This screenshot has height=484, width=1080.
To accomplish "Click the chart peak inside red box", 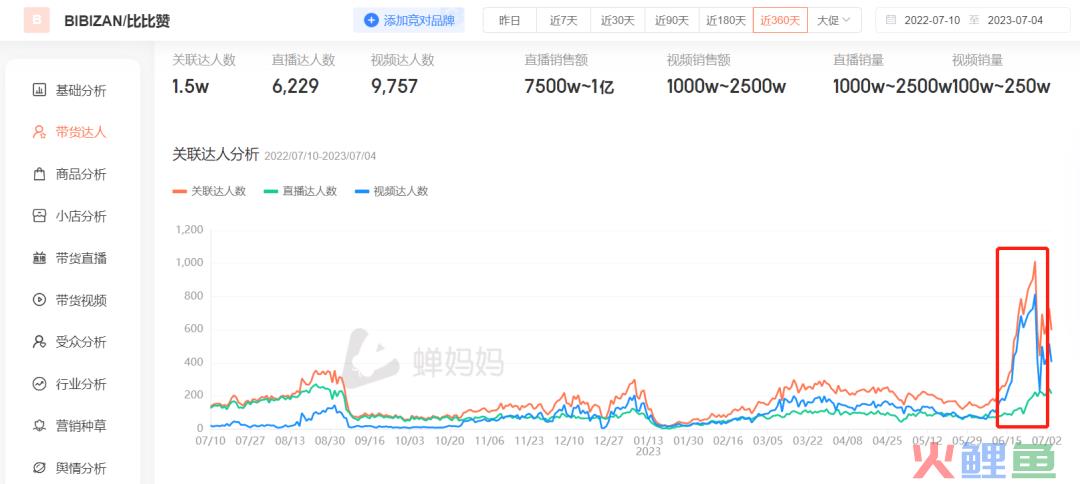I will point(1034,262).
